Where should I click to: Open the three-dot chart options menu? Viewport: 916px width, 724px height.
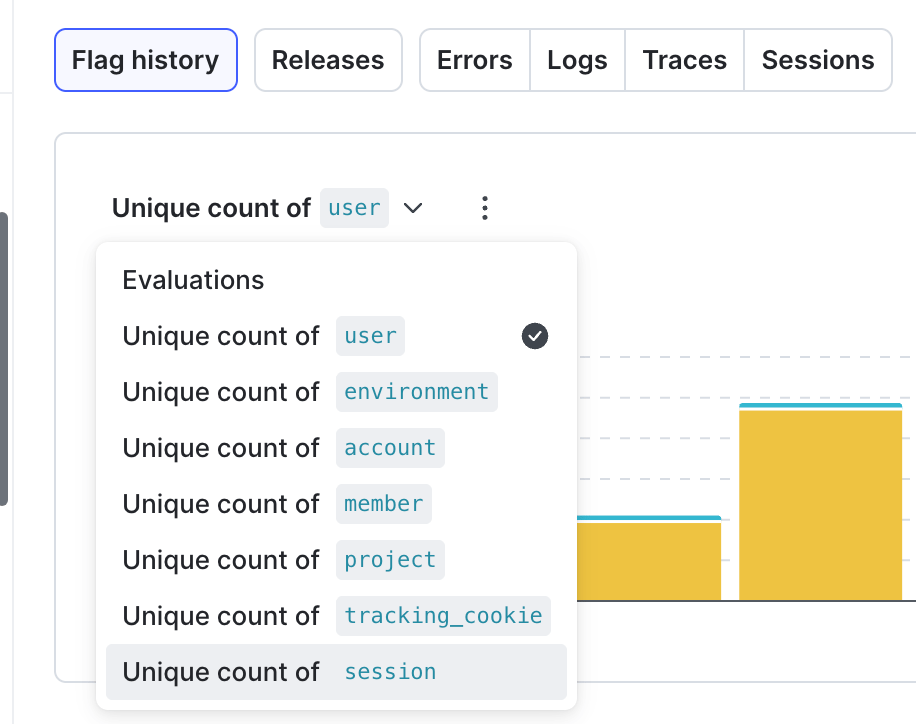(484, 208)
